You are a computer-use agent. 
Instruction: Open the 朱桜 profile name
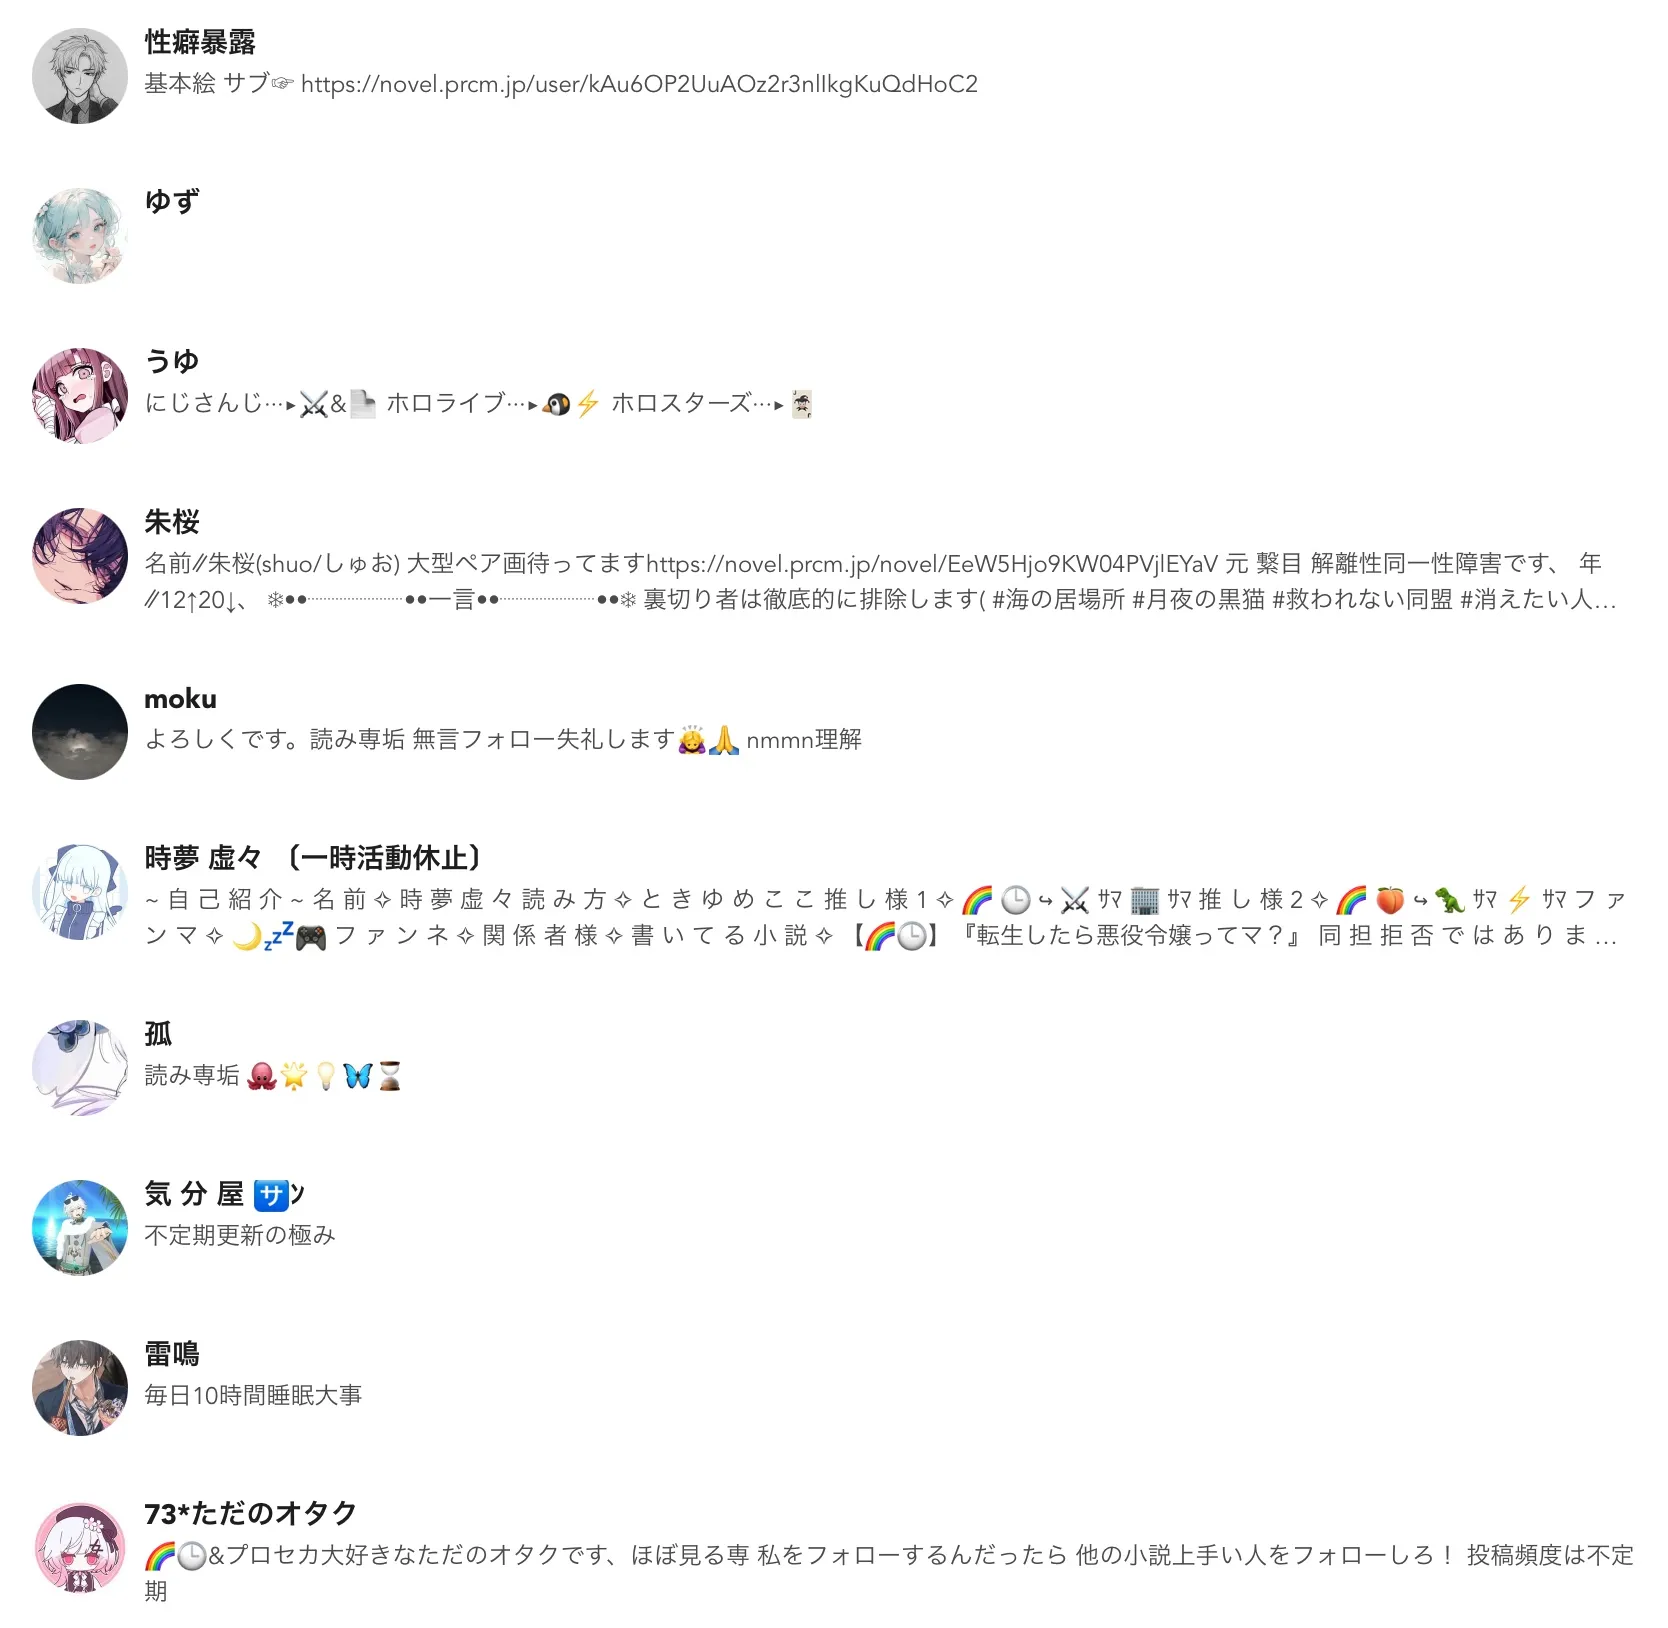[x=172, y=522]
